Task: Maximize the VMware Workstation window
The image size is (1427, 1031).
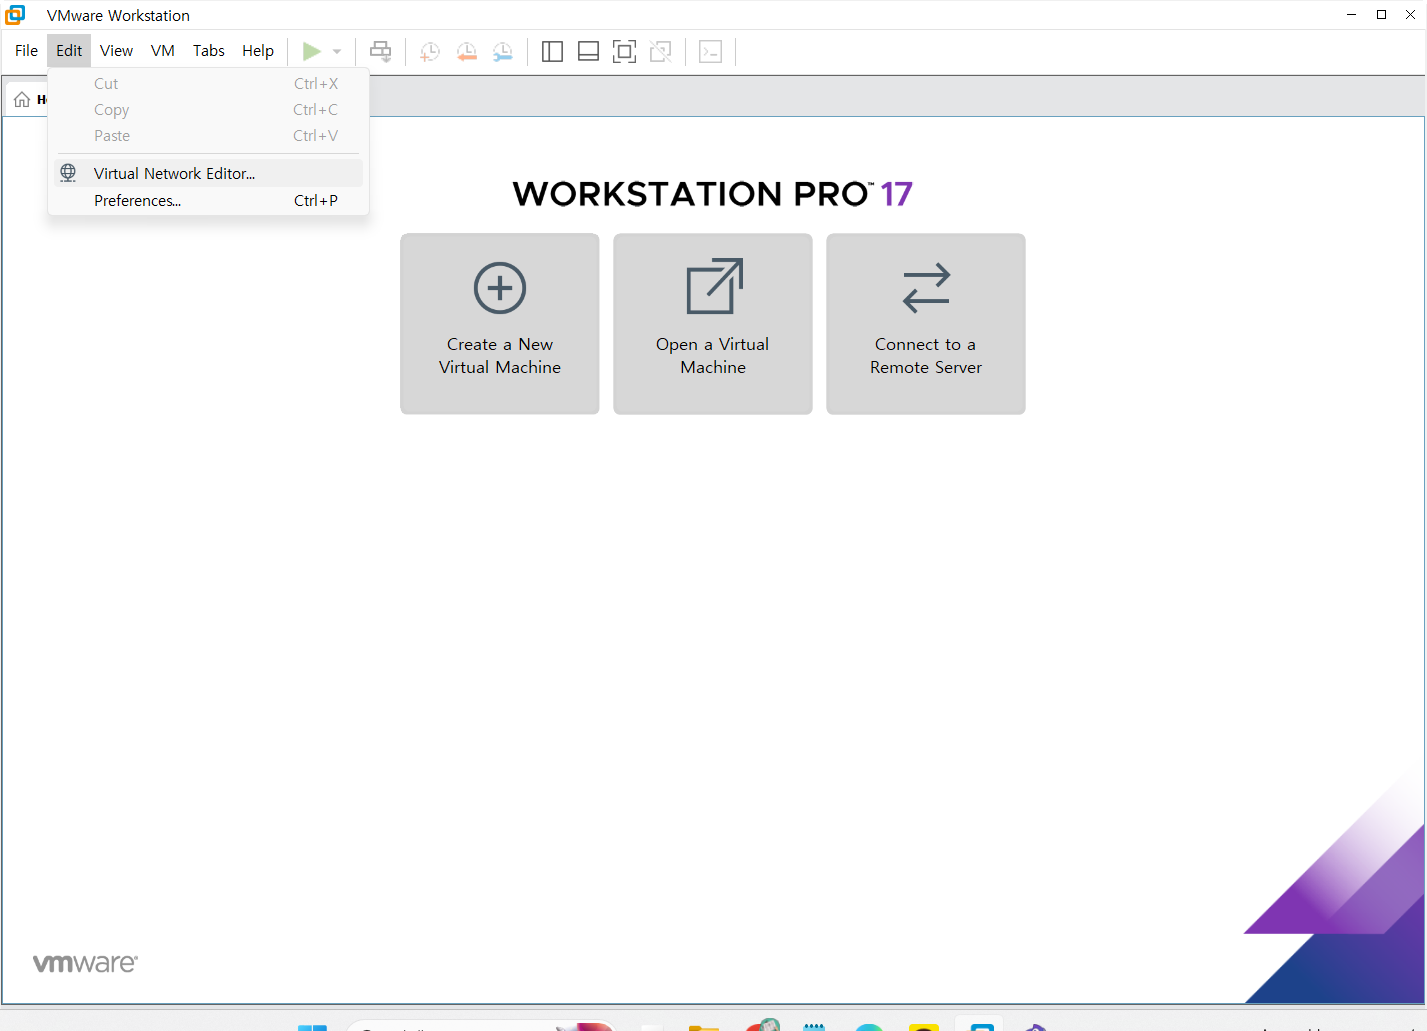Action: (1381, 15)
